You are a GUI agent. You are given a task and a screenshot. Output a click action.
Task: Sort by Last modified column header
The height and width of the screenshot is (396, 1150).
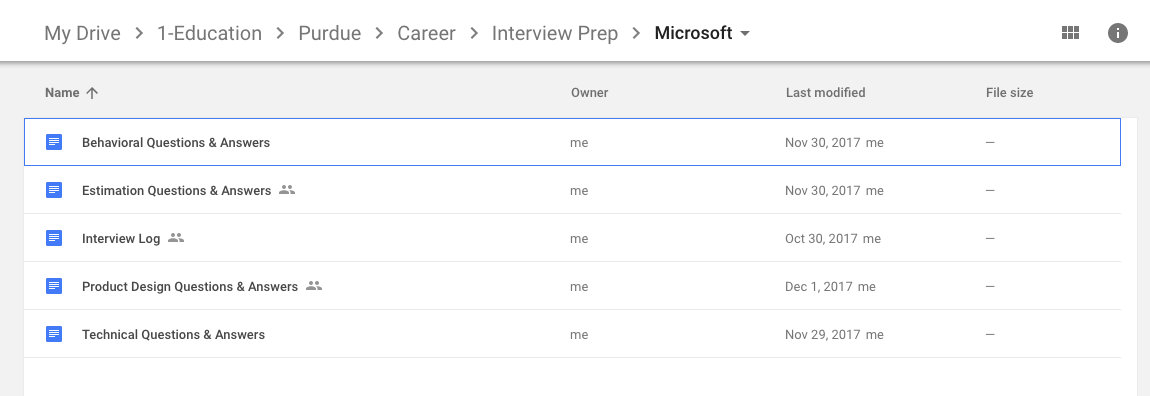825,92
